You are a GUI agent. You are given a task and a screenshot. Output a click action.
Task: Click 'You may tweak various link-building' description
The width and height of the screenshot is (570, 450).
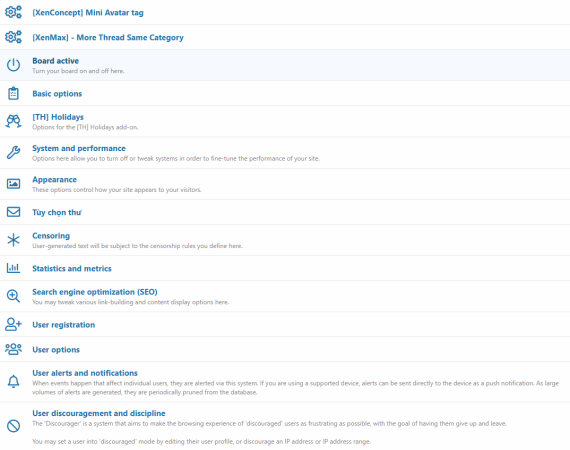click(x=131, y=302)
